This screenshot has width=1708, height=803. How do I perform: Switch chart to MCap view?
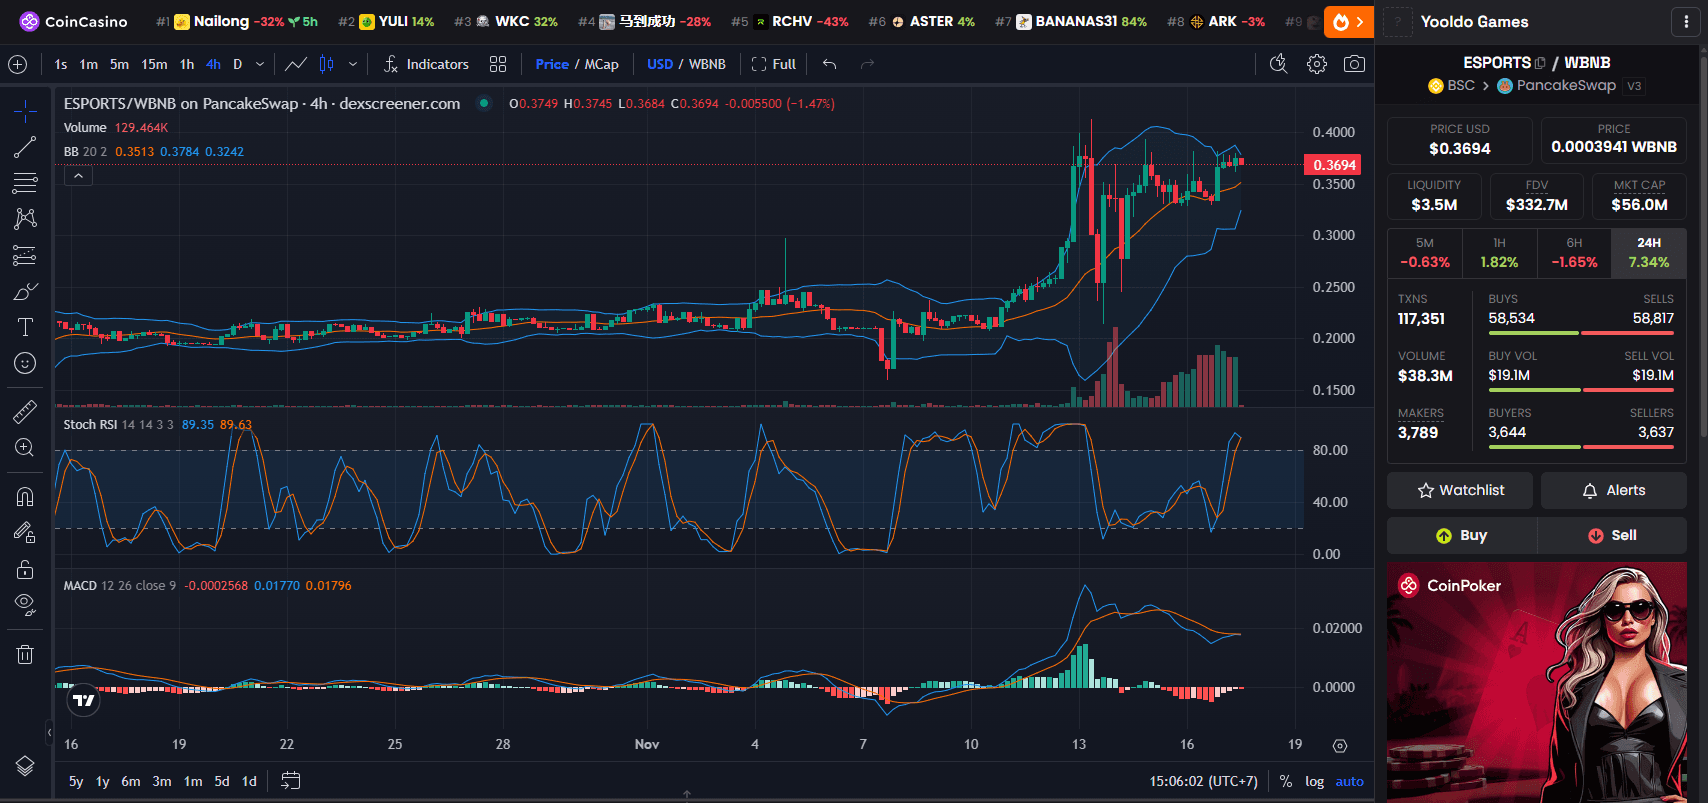pos(601,64)
